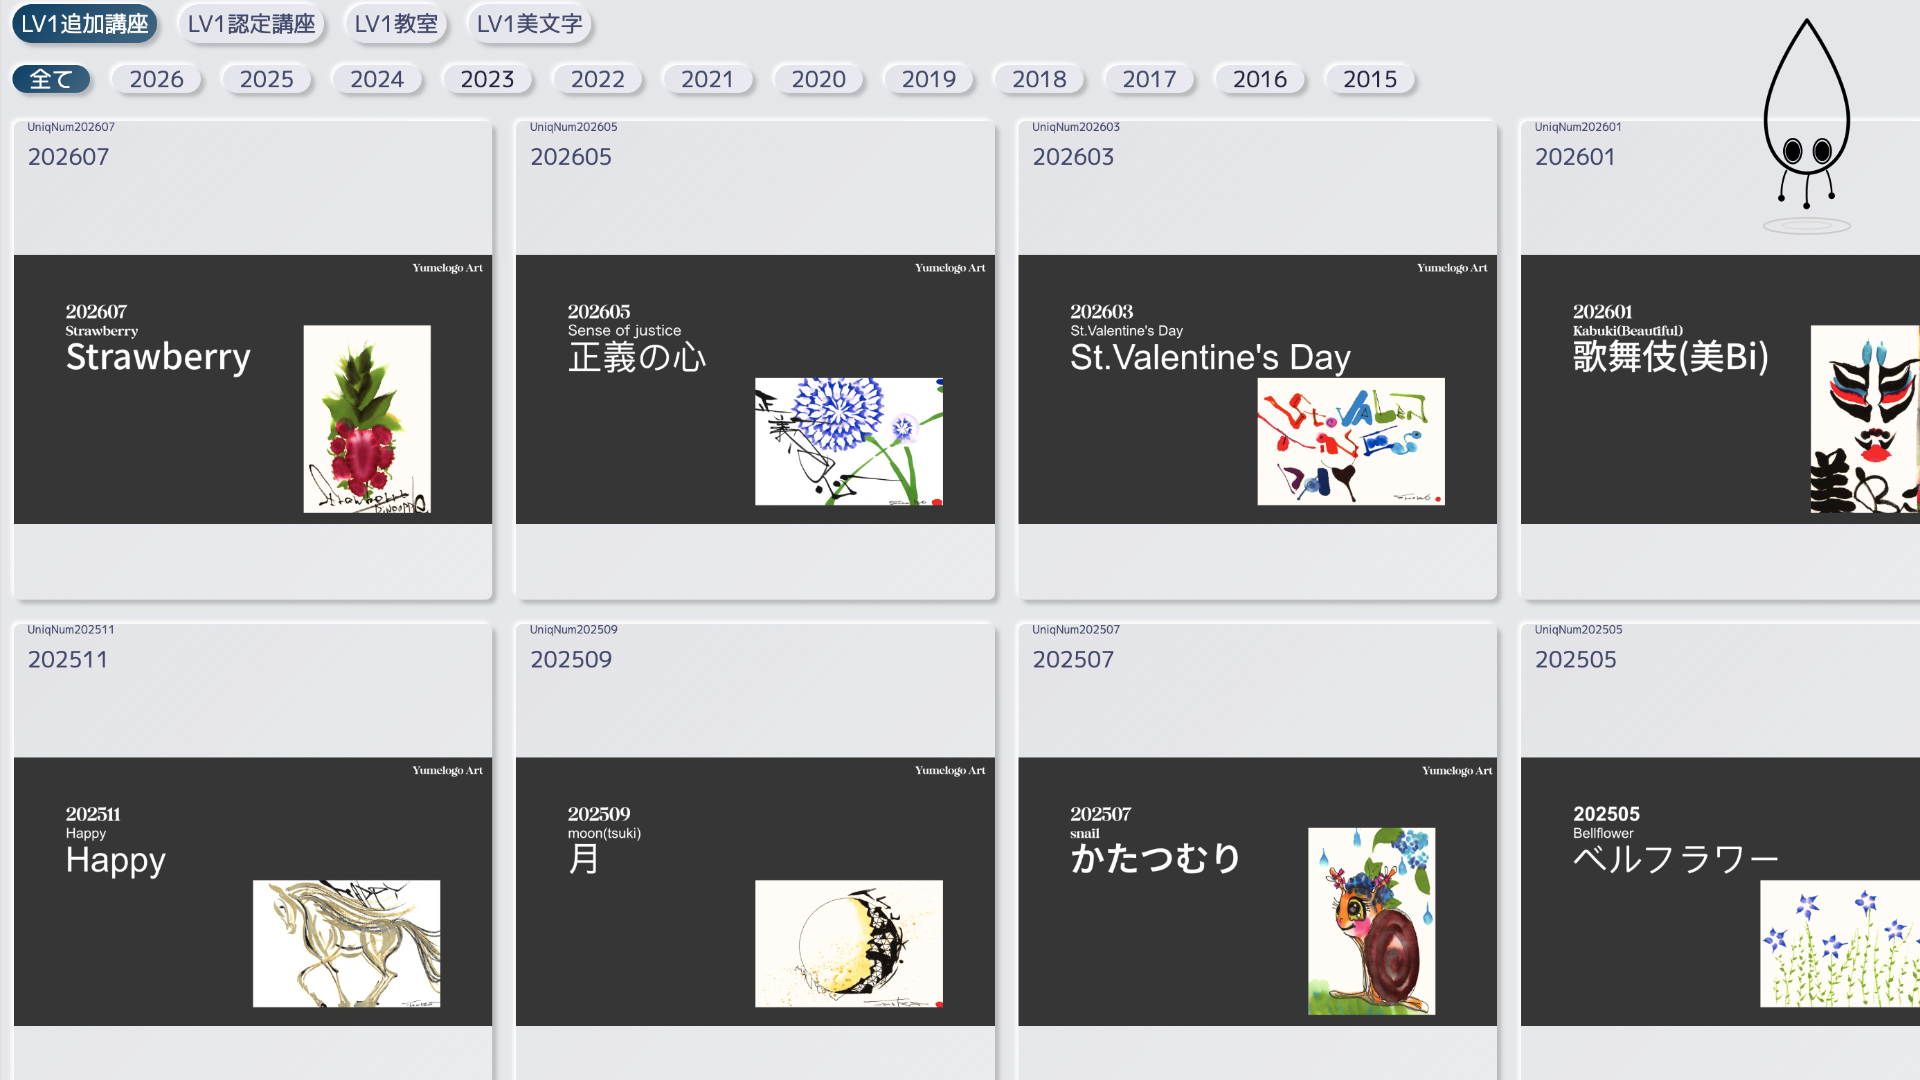The width and height of the screenshot is (1920, 1080).
Task: Click the 正義の心 title text
Action: click(637, 357)
